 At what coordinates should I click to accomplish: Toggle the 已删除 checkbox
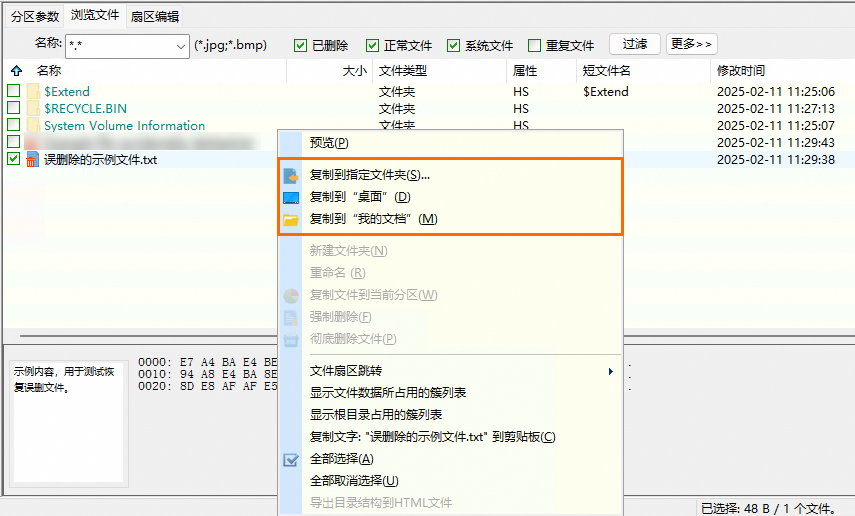coord(300,45)
